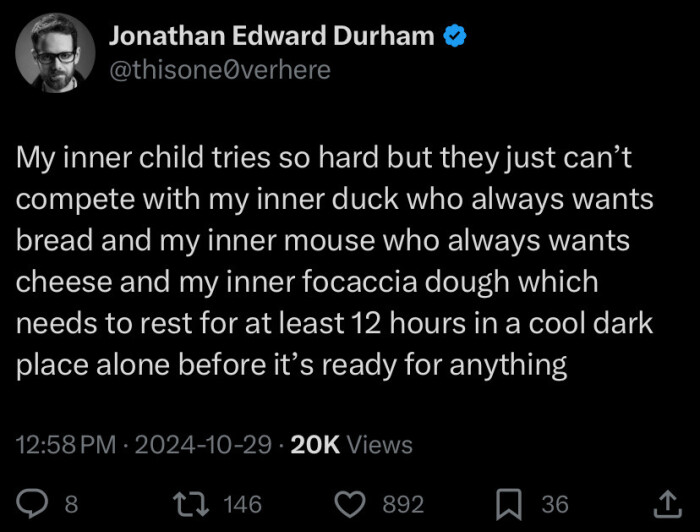
Task: Like the tweet with the heart icon
Action: (x=349, y=504)
